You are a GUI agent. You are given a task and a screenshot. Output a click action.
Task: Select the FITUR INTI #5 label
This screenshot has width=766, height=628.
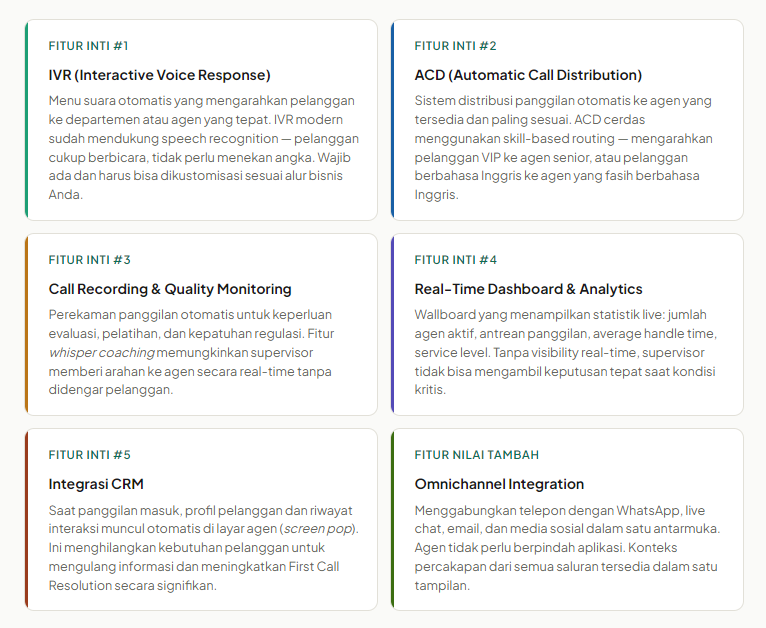[89, 455]
